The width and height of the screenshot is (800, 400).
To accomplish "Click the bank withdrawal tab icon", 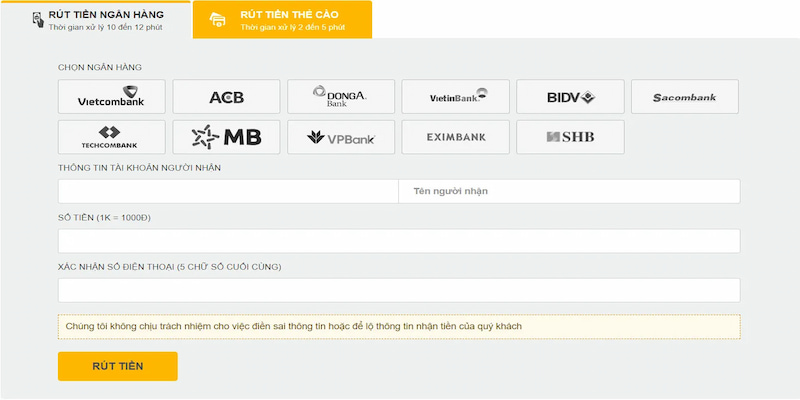I will click(38, 20).
